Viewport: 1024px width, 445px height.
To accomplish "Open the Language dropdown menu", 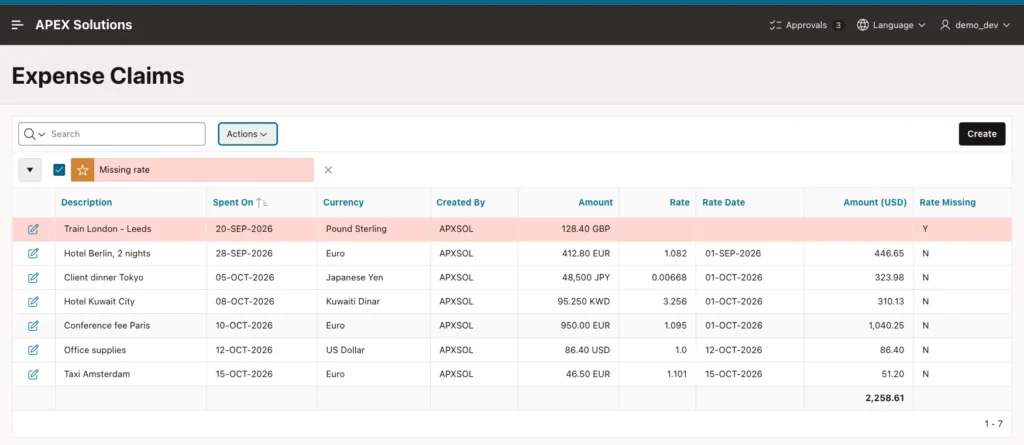I will point(891,25).
